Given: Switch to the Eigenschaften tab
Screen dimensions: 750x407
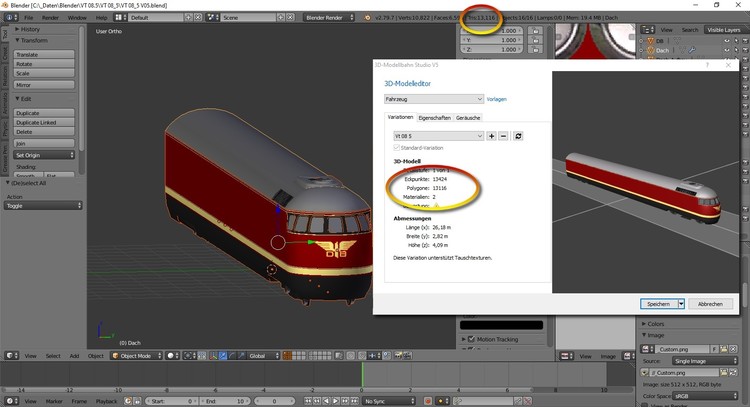Looking at the screenshot, I should click(435, 118).
